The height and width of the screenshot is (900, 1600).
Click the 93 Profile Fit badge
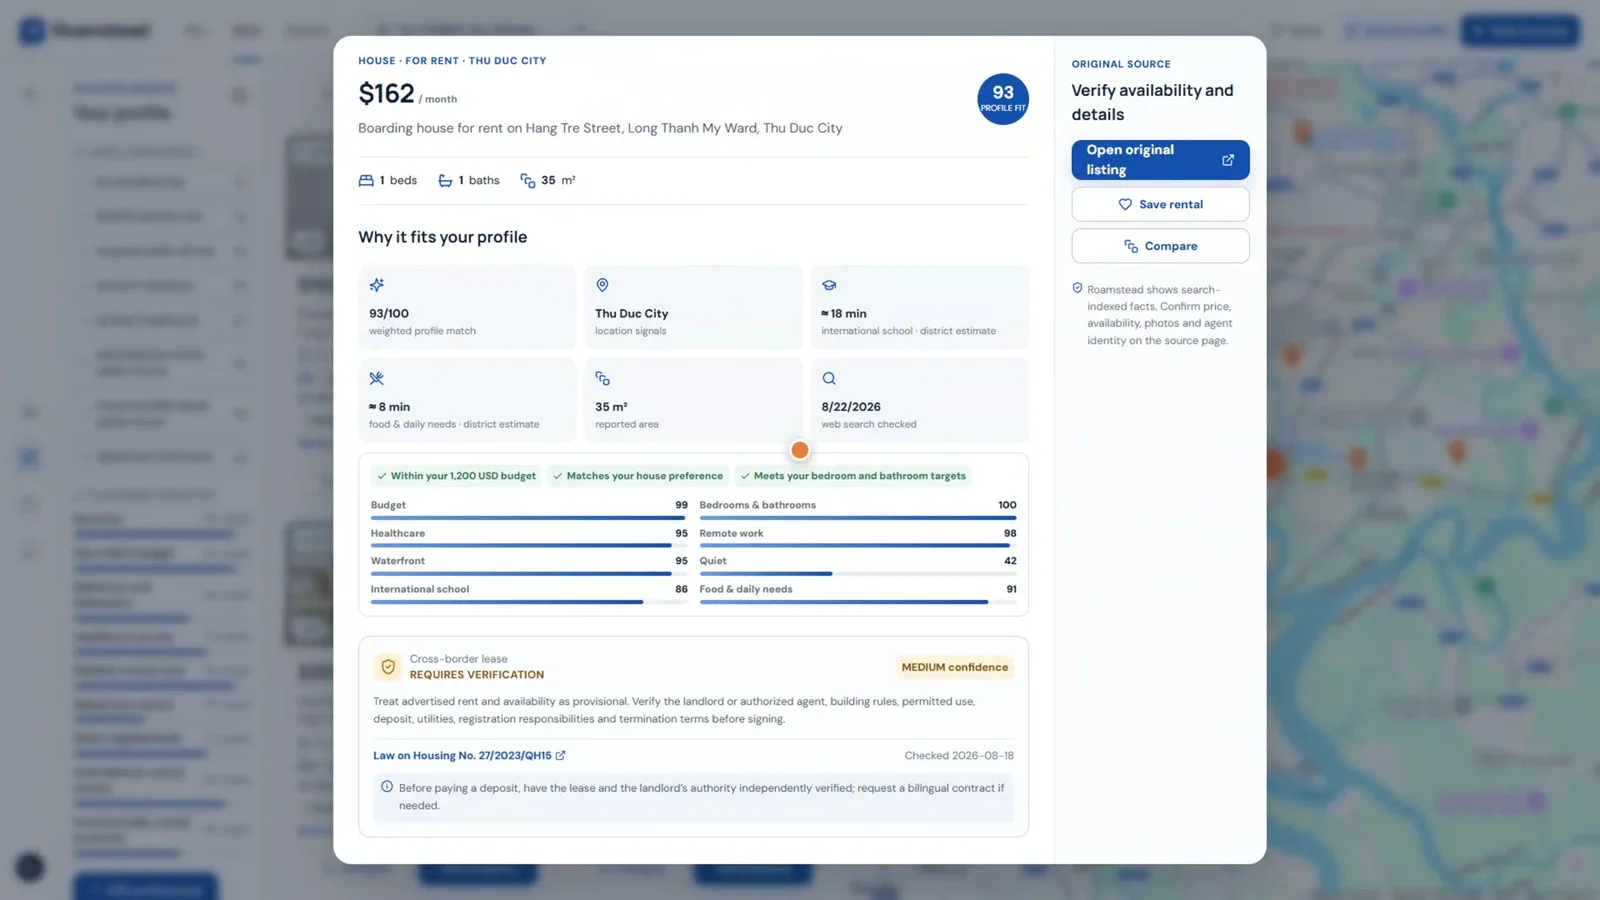tap(1003, 99)
